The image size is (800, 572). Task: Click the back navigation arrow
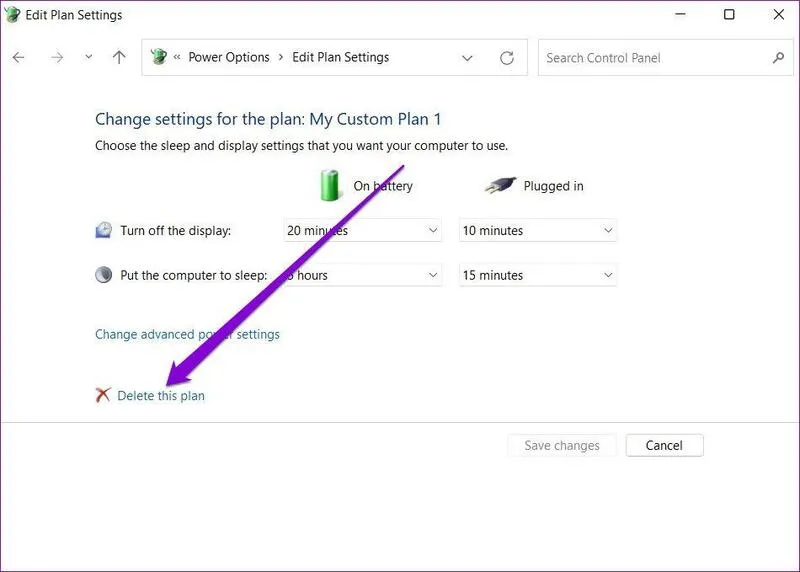[18, 58]
